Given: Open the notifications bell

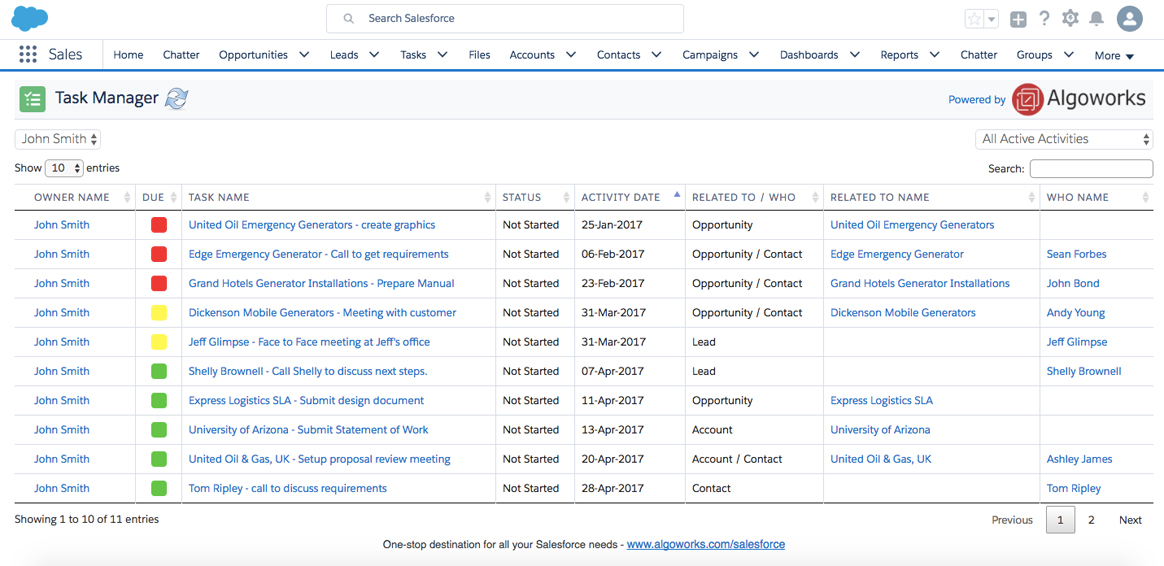Looking at the screenshot, I should pos(1096,19).
